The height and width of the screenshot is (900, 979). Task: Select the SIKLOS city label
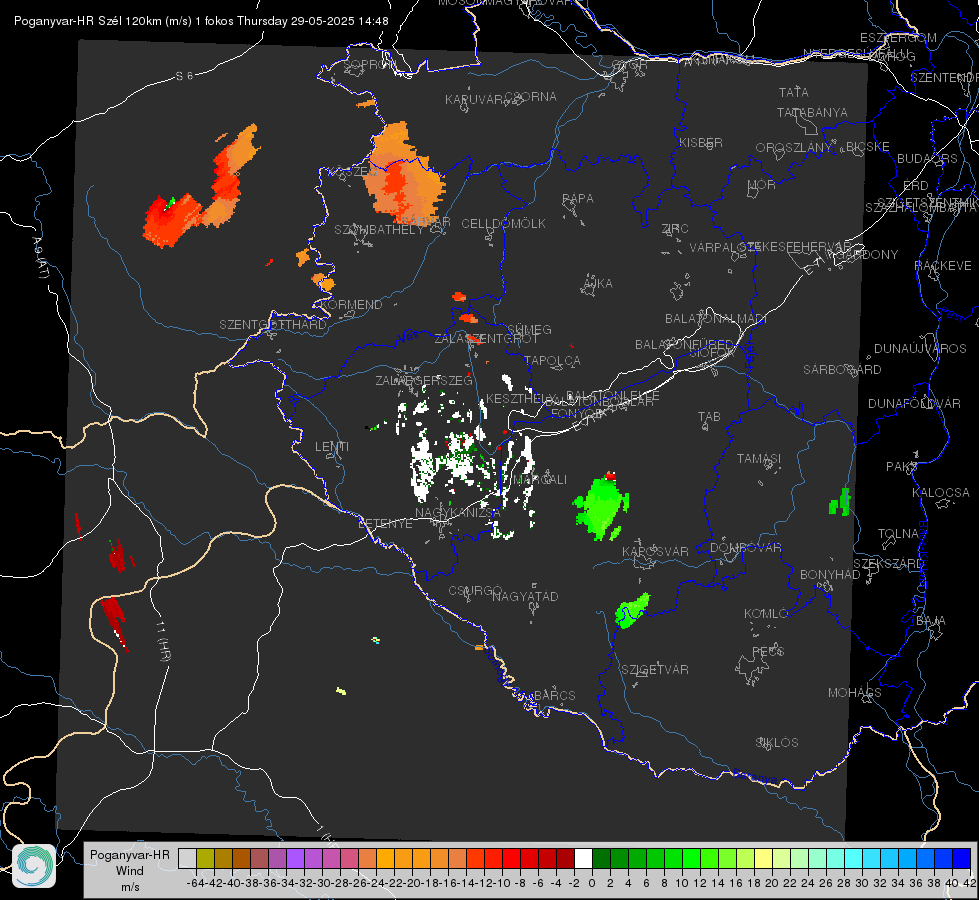point(777,743)
